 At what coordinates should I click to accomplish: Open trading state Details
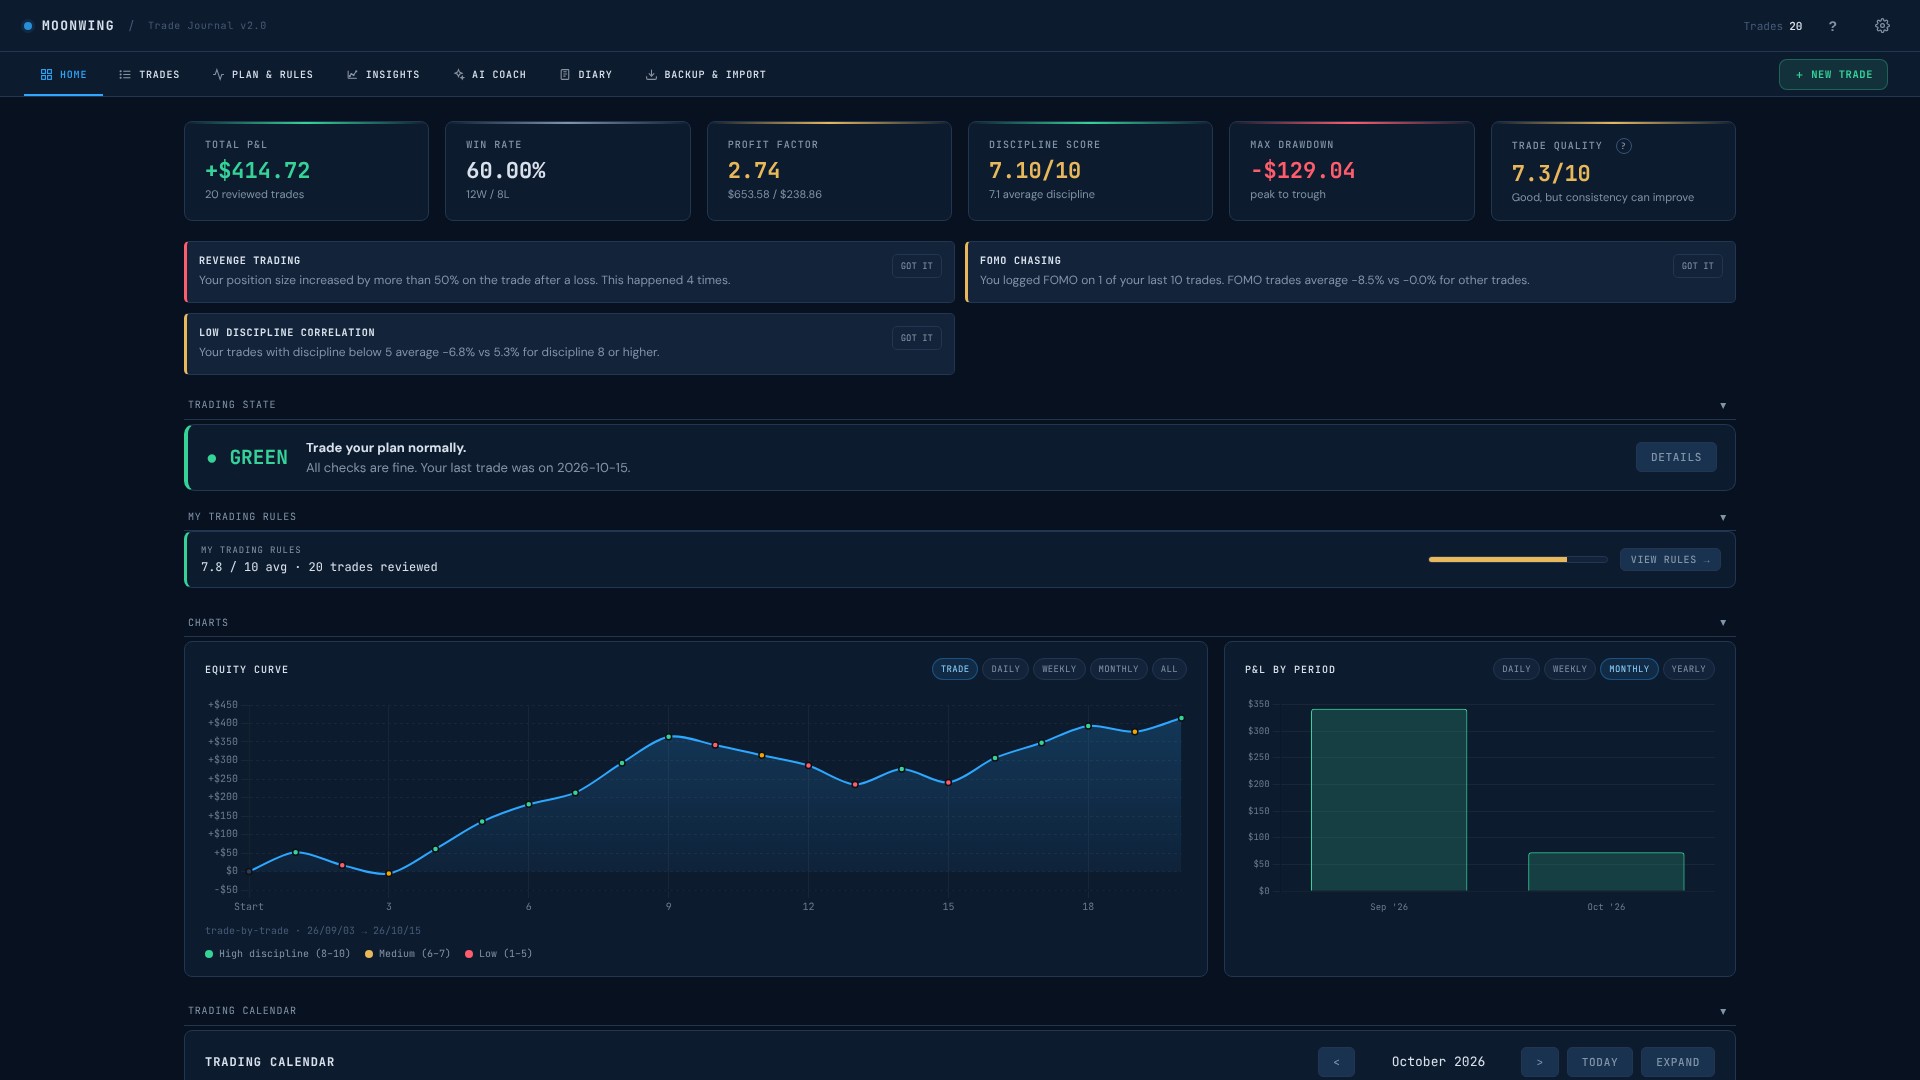(1676, 457)
